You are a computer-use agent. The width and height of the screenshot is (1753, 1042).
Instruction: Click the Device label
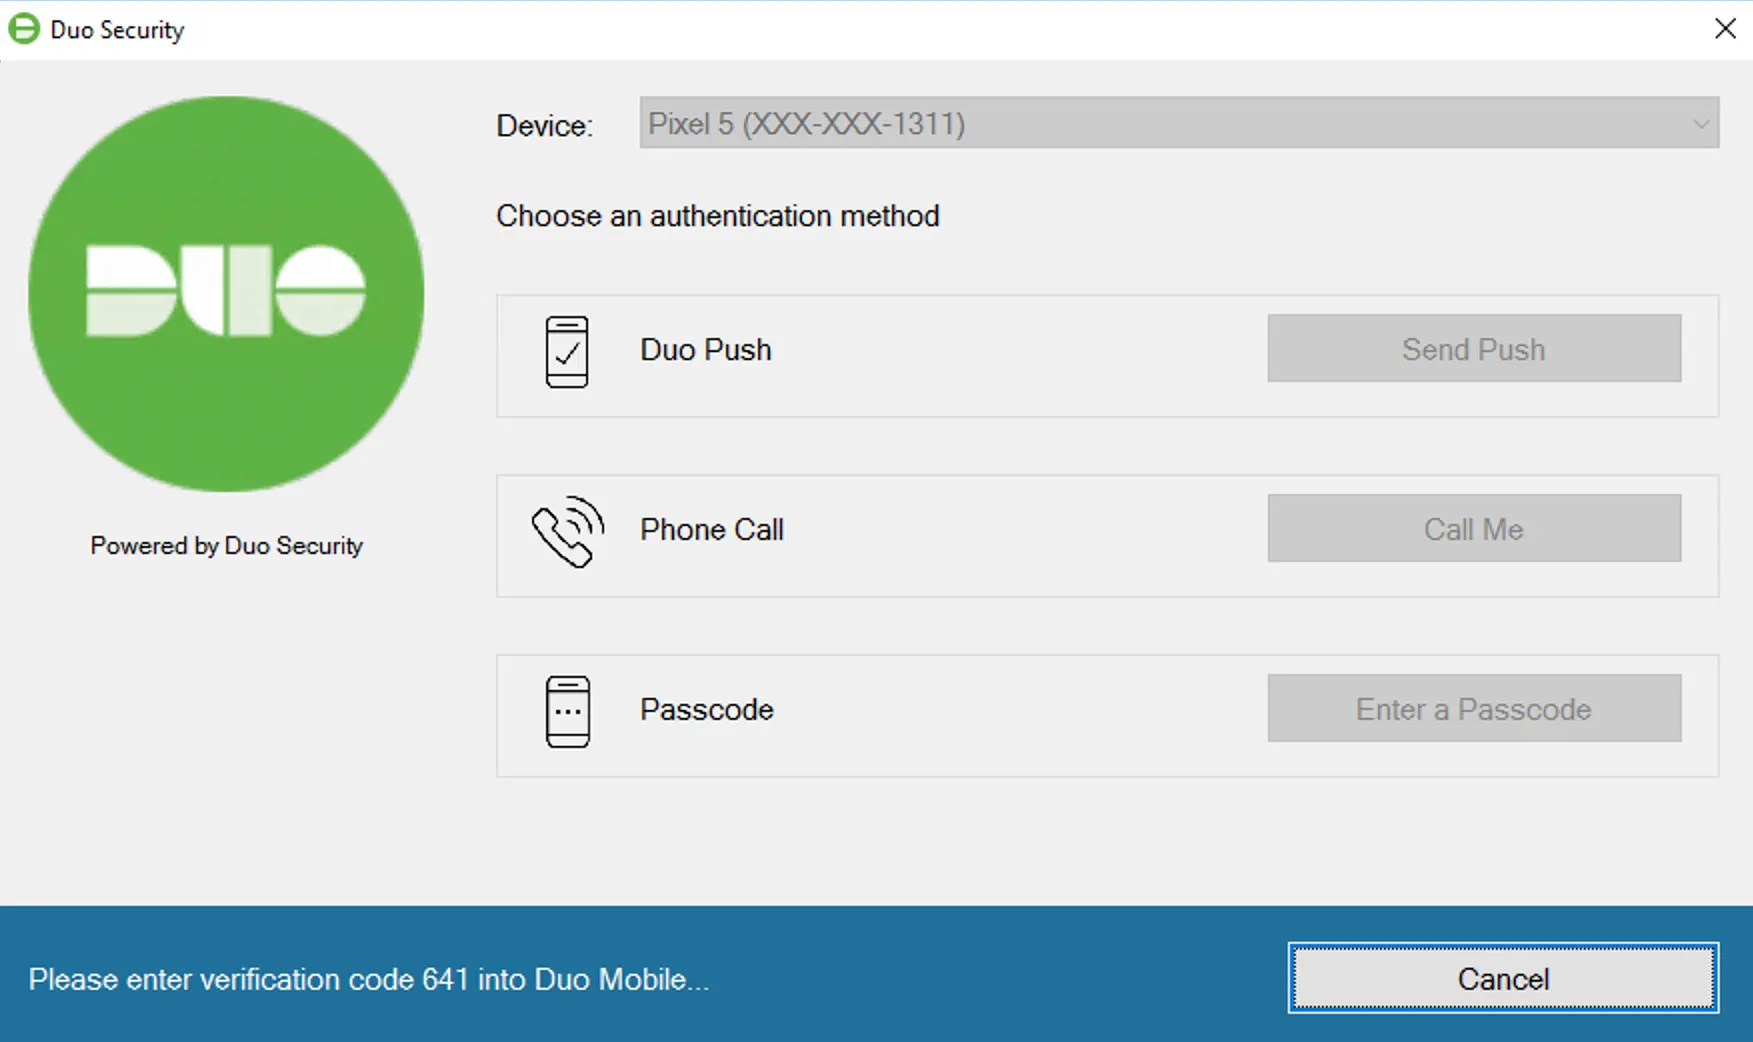(543, 125)
